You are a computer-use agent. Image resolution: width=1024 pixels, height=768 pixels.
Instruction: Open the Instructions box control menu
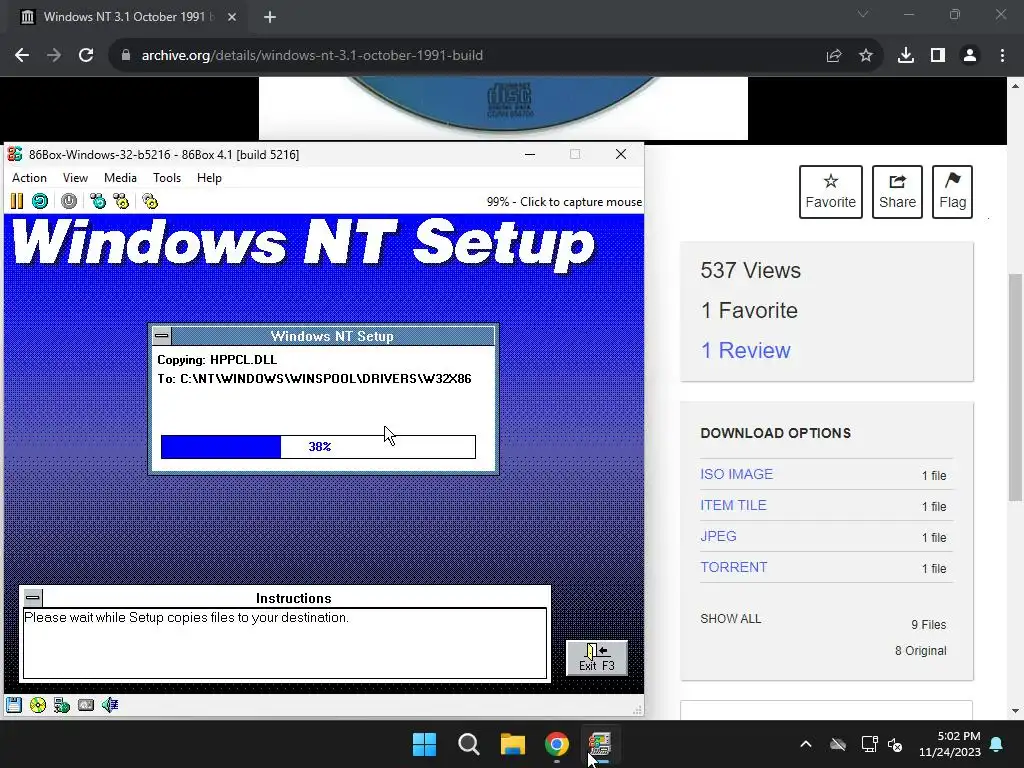coord(33,598)
